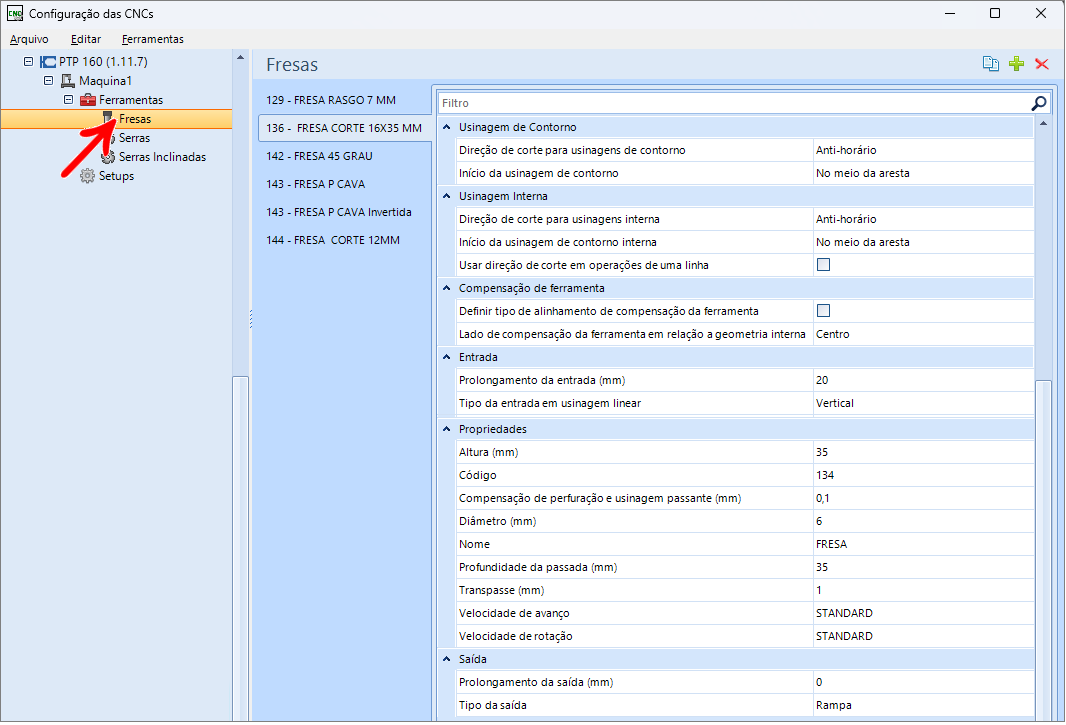This screenshot has width=1066, height=725.
Task: Click the Setups gear icon
Action: 87,176
